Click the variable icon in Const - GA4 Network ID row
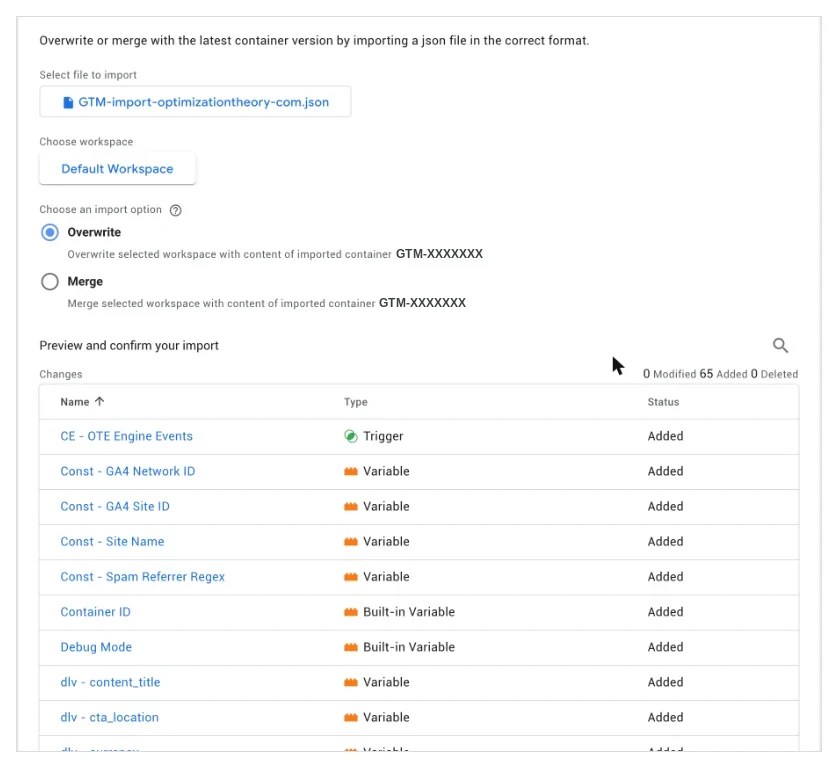This screenshot has width=838, height=768. [x=351, y=471]
